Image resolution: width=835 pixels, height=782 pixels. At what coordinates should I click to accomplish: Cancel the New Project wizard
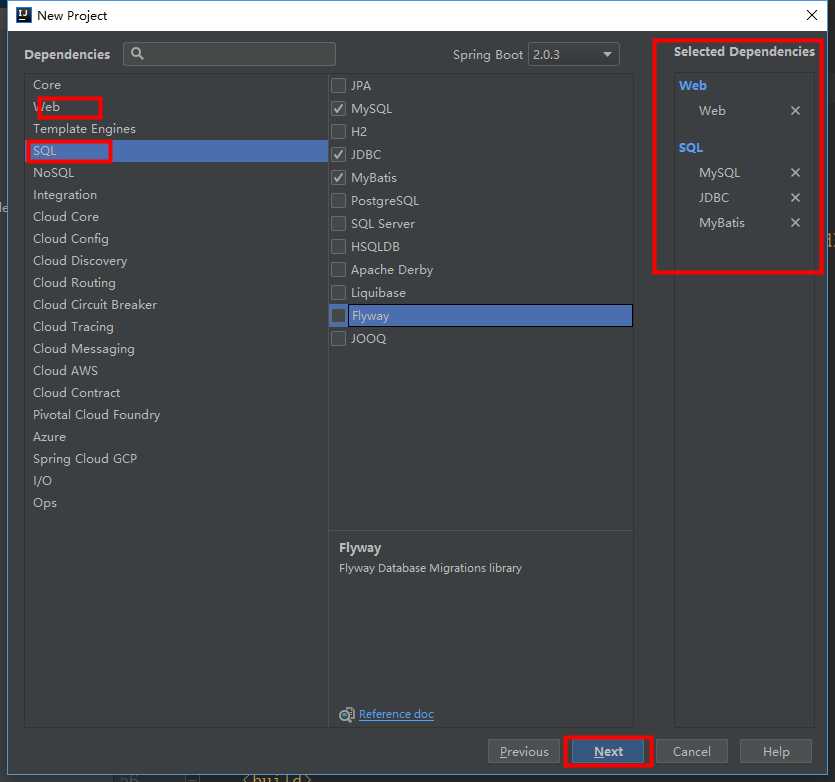click(691, 751)
